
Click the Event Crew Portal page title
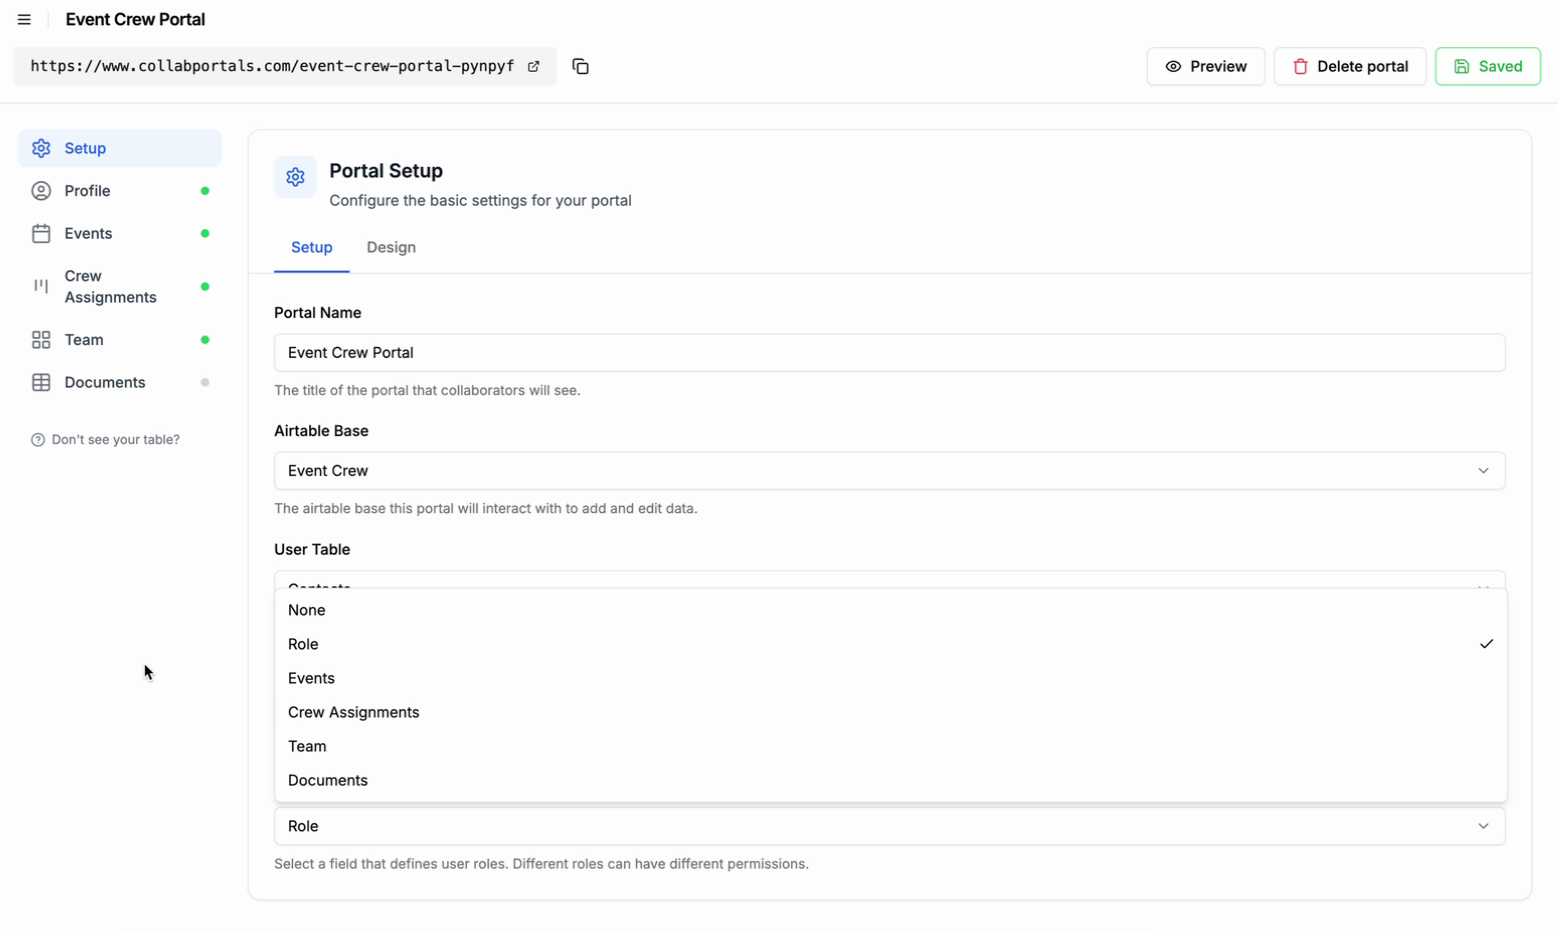point(135,19)
